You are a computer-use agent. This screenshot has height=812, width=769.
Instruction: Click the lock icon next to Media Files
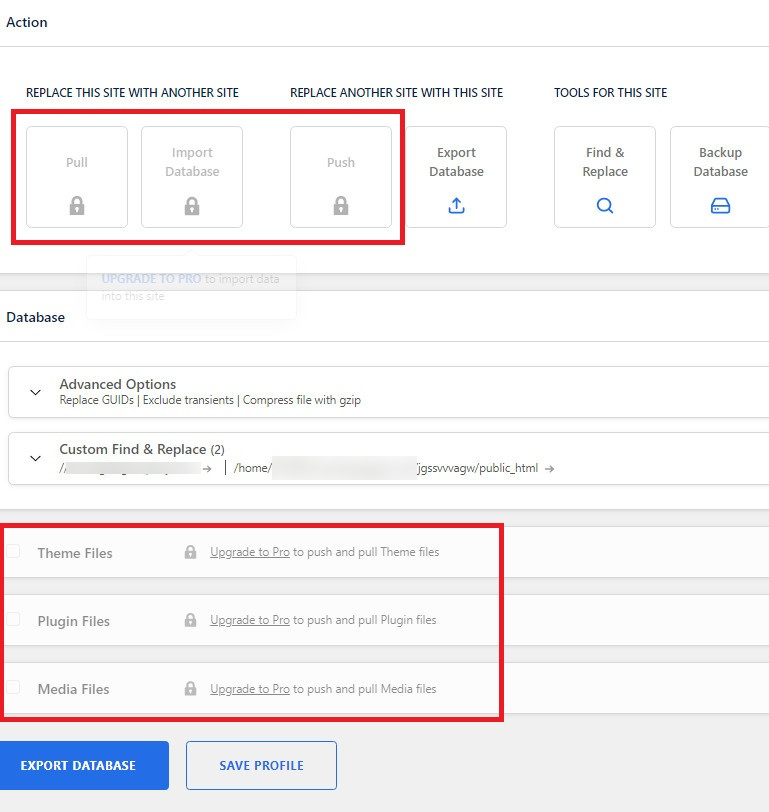pyautogui.click(x=190, y=689)
